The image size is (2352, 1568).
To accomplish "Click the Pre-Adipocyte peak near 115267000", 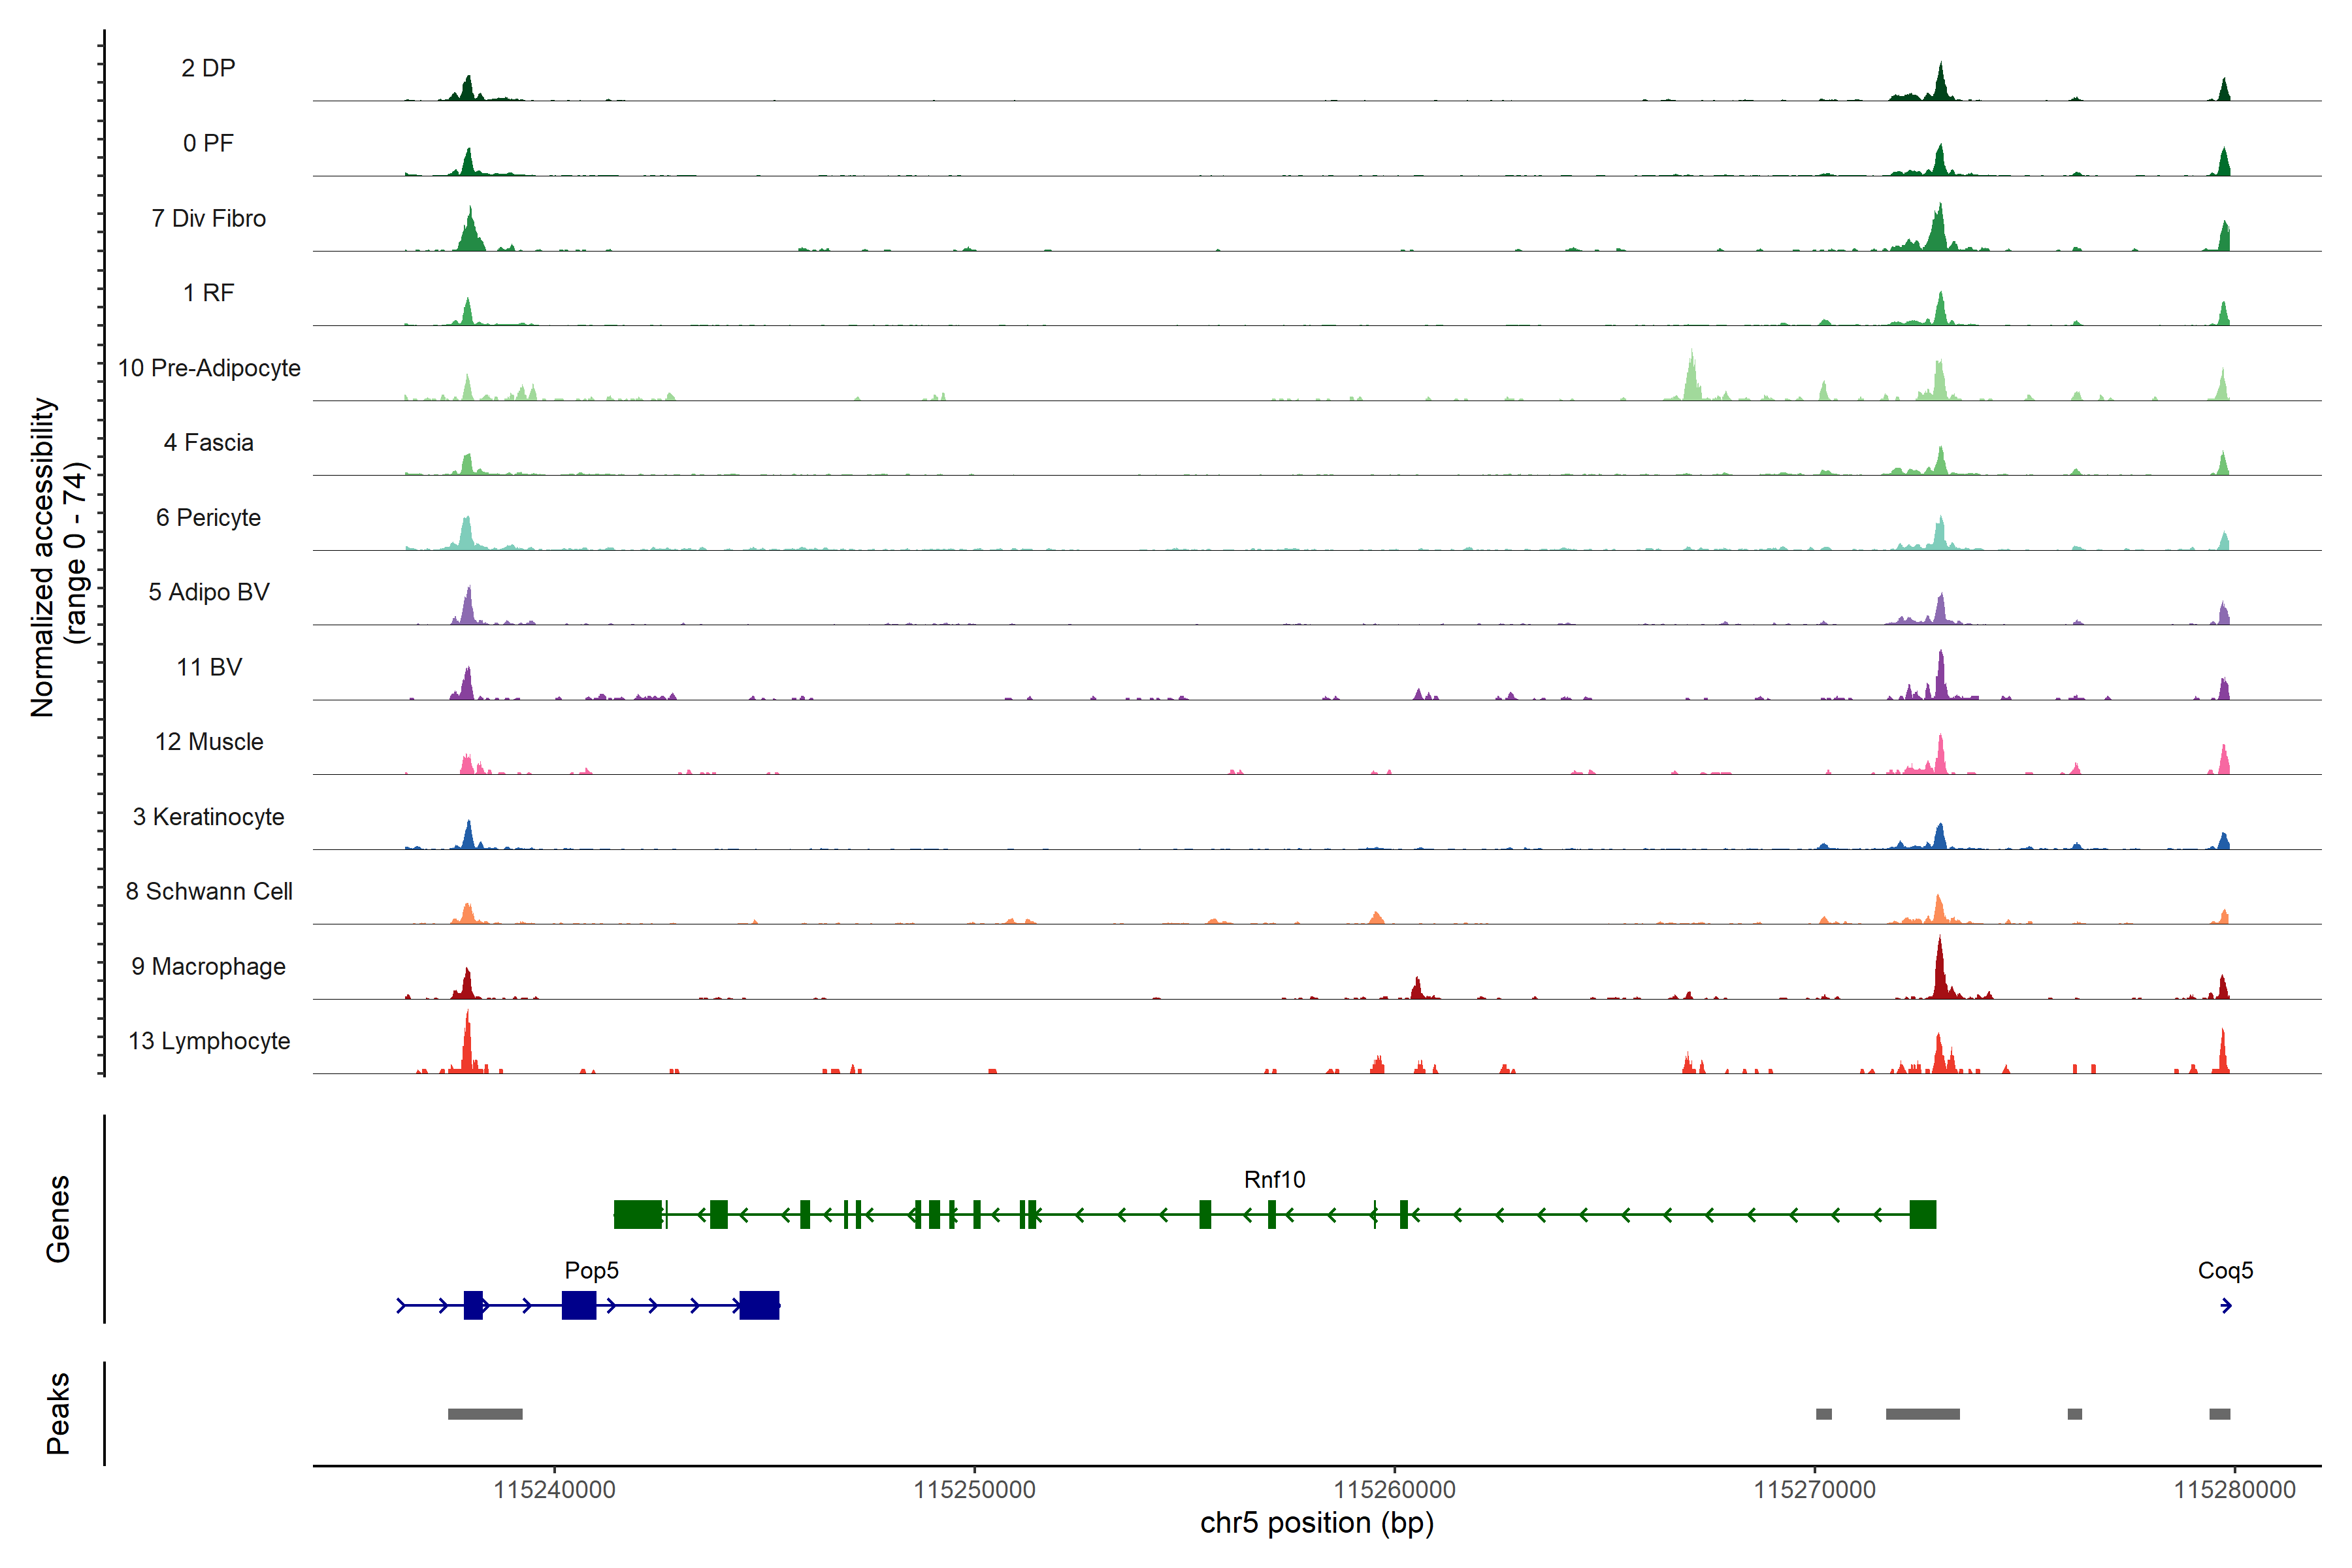I will 1691,380.
